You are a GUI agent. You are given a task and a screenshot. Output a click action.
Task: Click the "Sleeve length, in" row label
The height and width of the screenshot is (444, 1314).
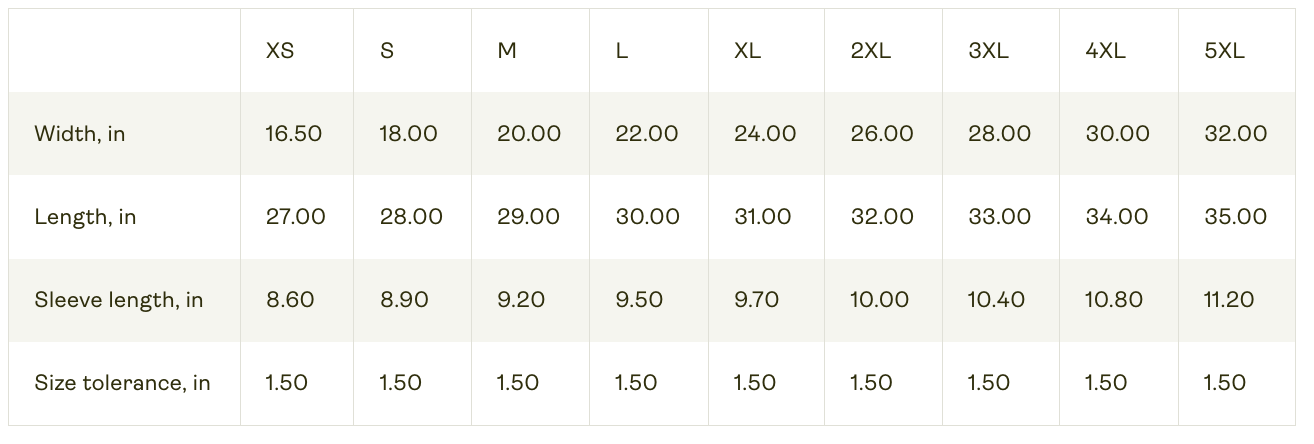coord(119,300)
